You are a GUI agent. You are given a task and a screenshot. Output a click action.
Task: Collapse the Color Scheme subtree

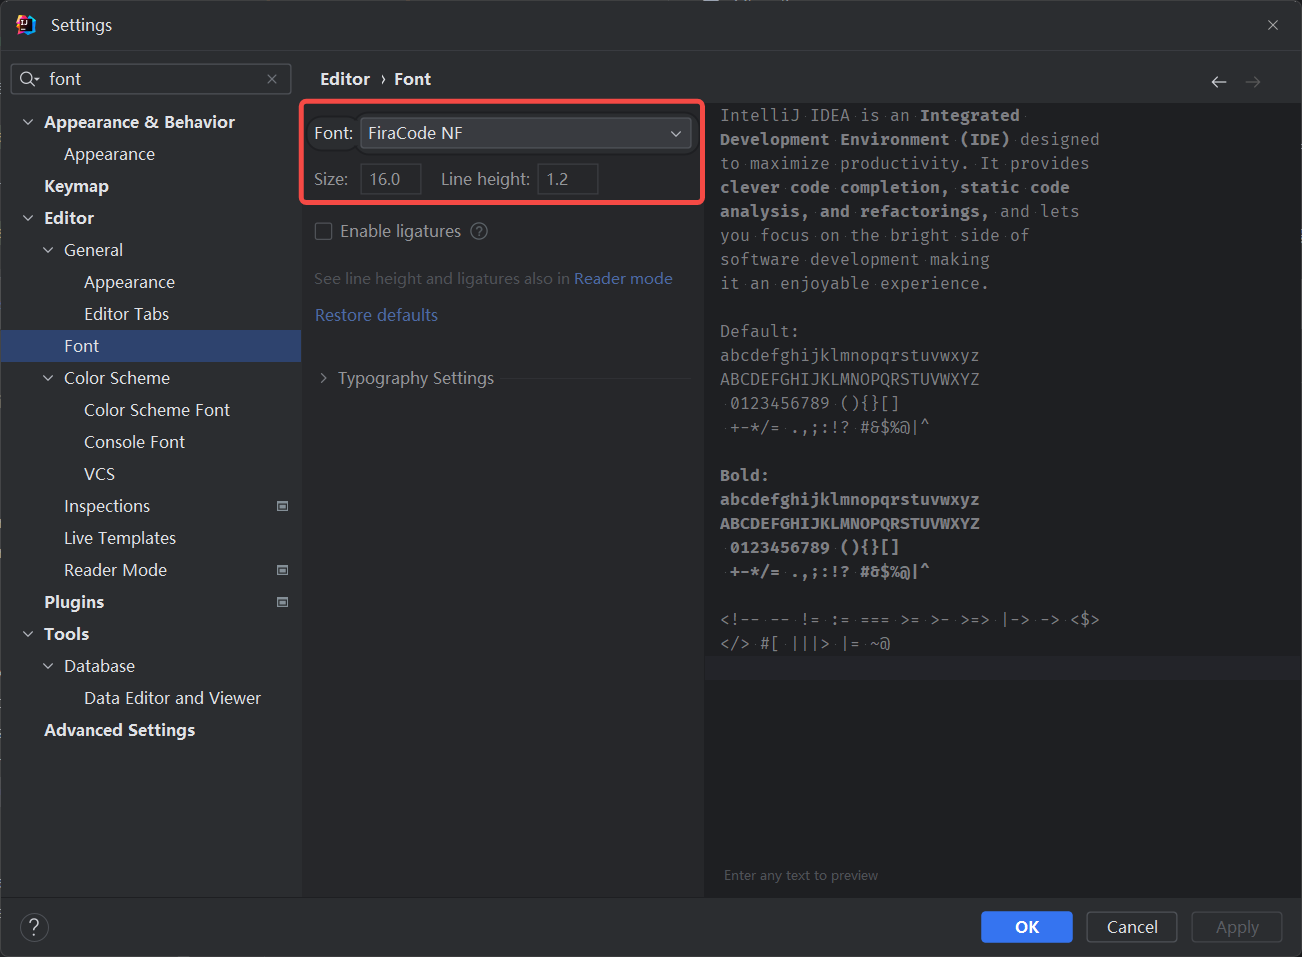point(48,378)
